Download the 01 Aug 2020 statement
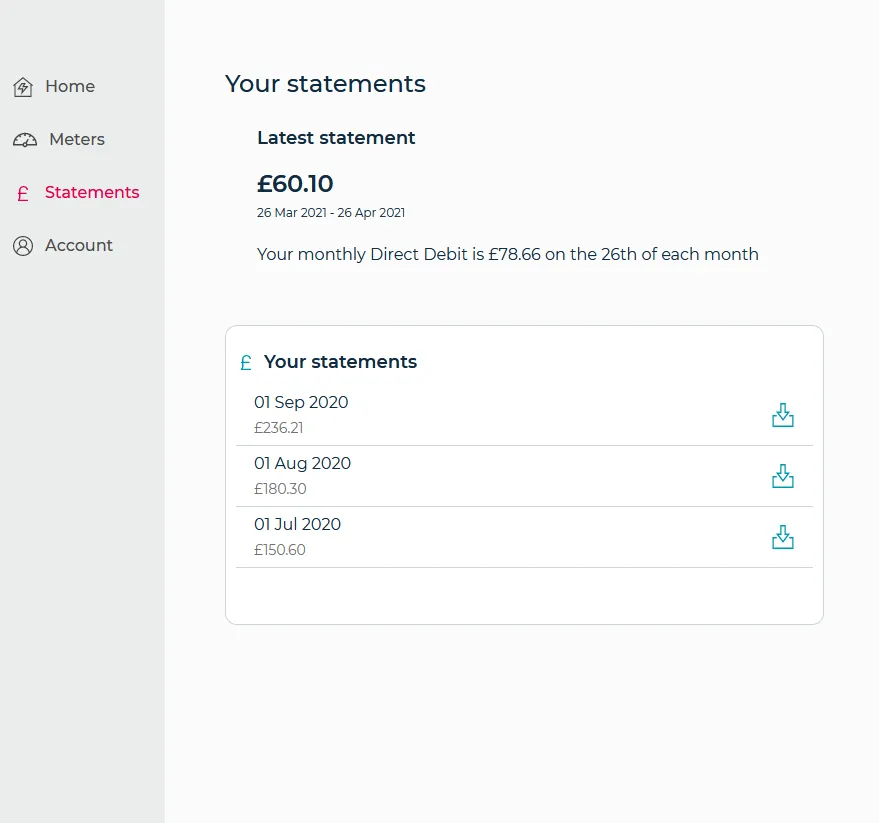879x823 pixels. point(783,476)
